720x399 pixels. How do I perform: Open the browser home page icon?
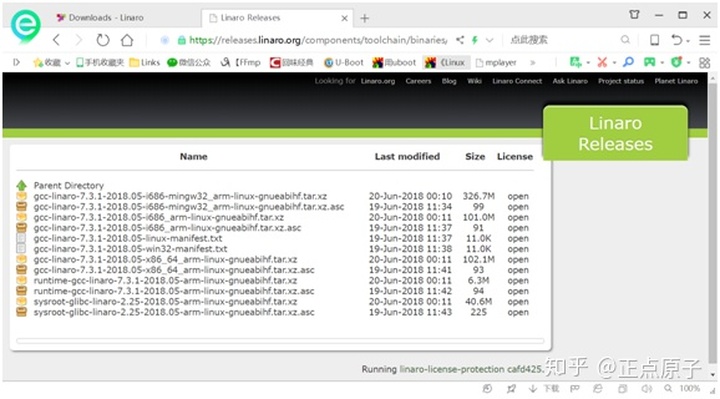pos(127,40)
